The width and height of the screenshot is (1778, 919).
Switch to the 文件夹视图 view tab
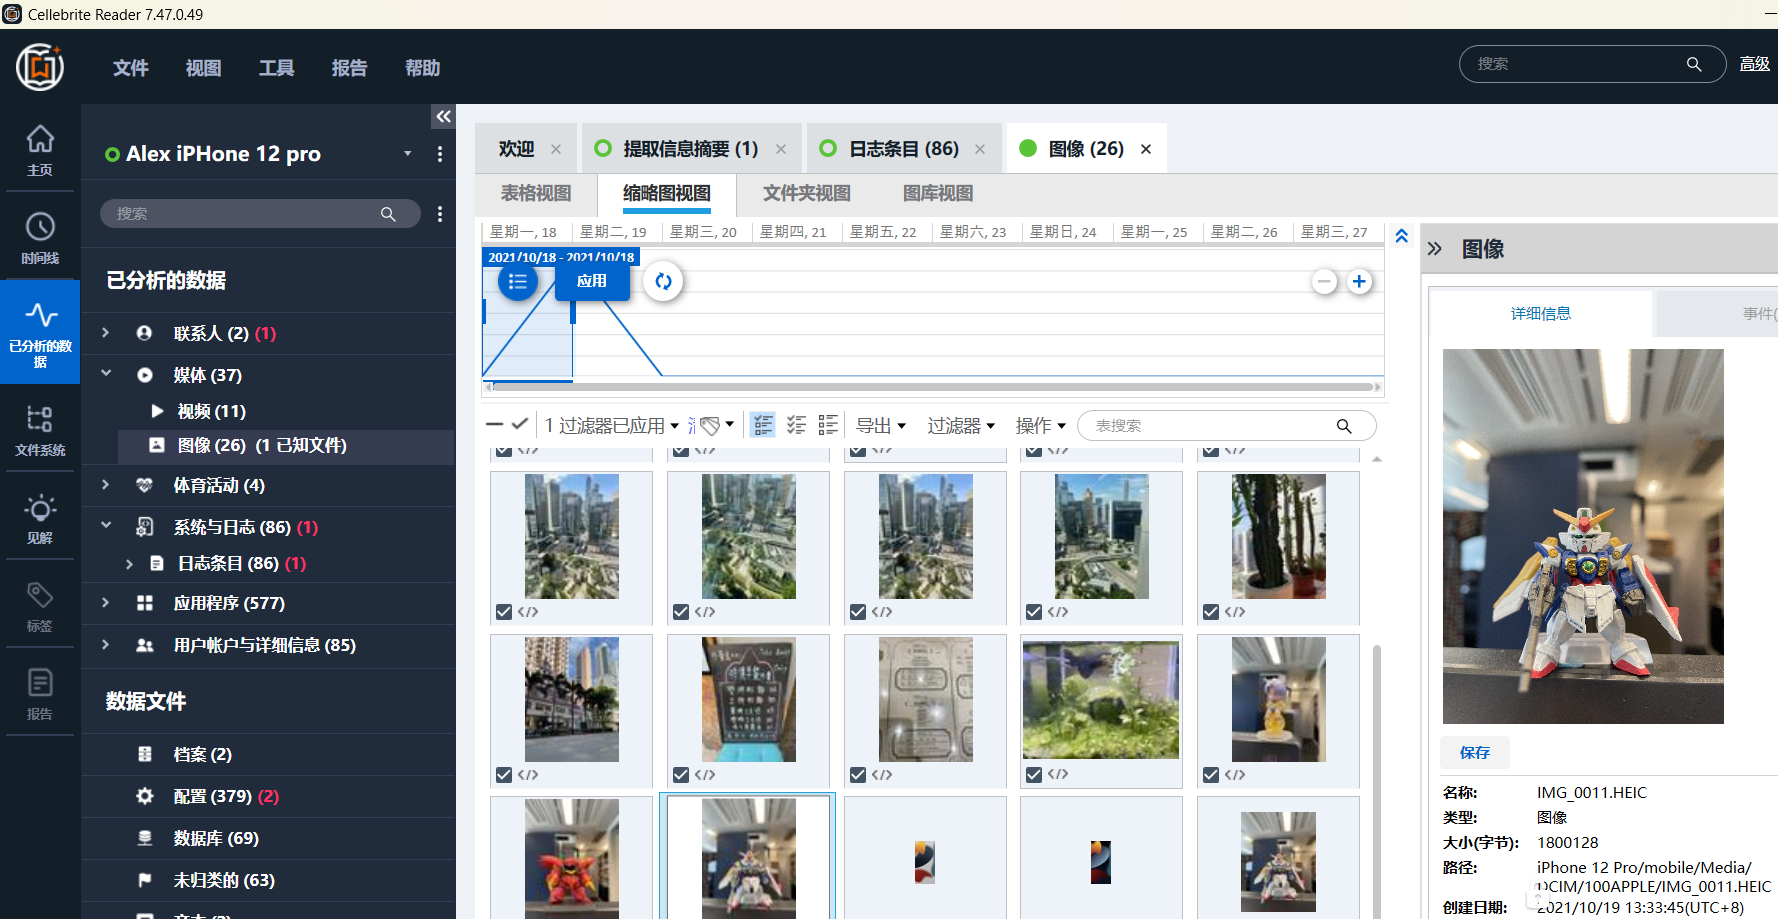click(x=807, y=194)
